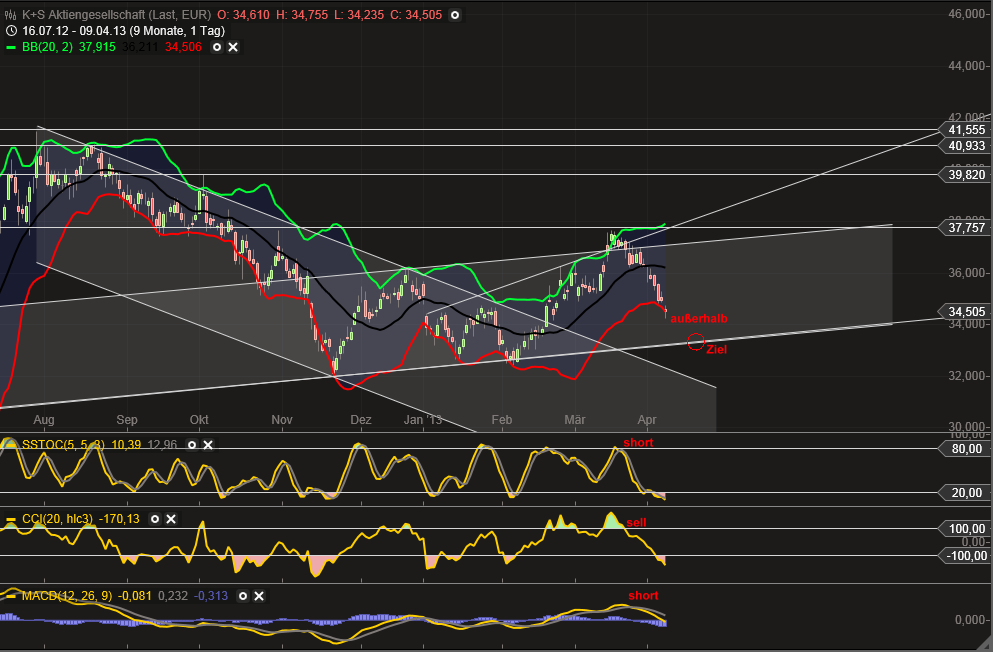The height and width of the screenshot is (652, 993).
Task: Remove the CCI indicator with its X
Action: click(x=171, y=519)
